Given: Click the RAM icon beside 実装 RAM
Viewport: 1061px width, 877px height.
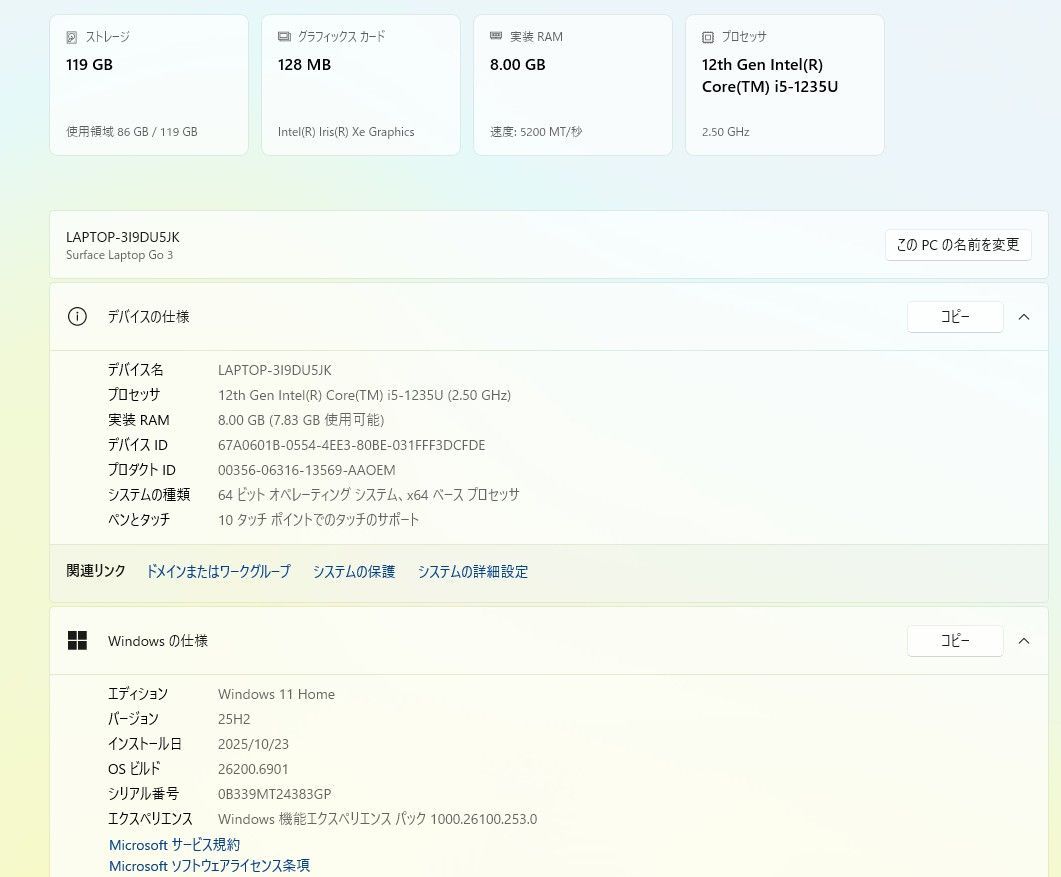Looking at the screenshot, I should pyautogui.click(x=496, y=36).
